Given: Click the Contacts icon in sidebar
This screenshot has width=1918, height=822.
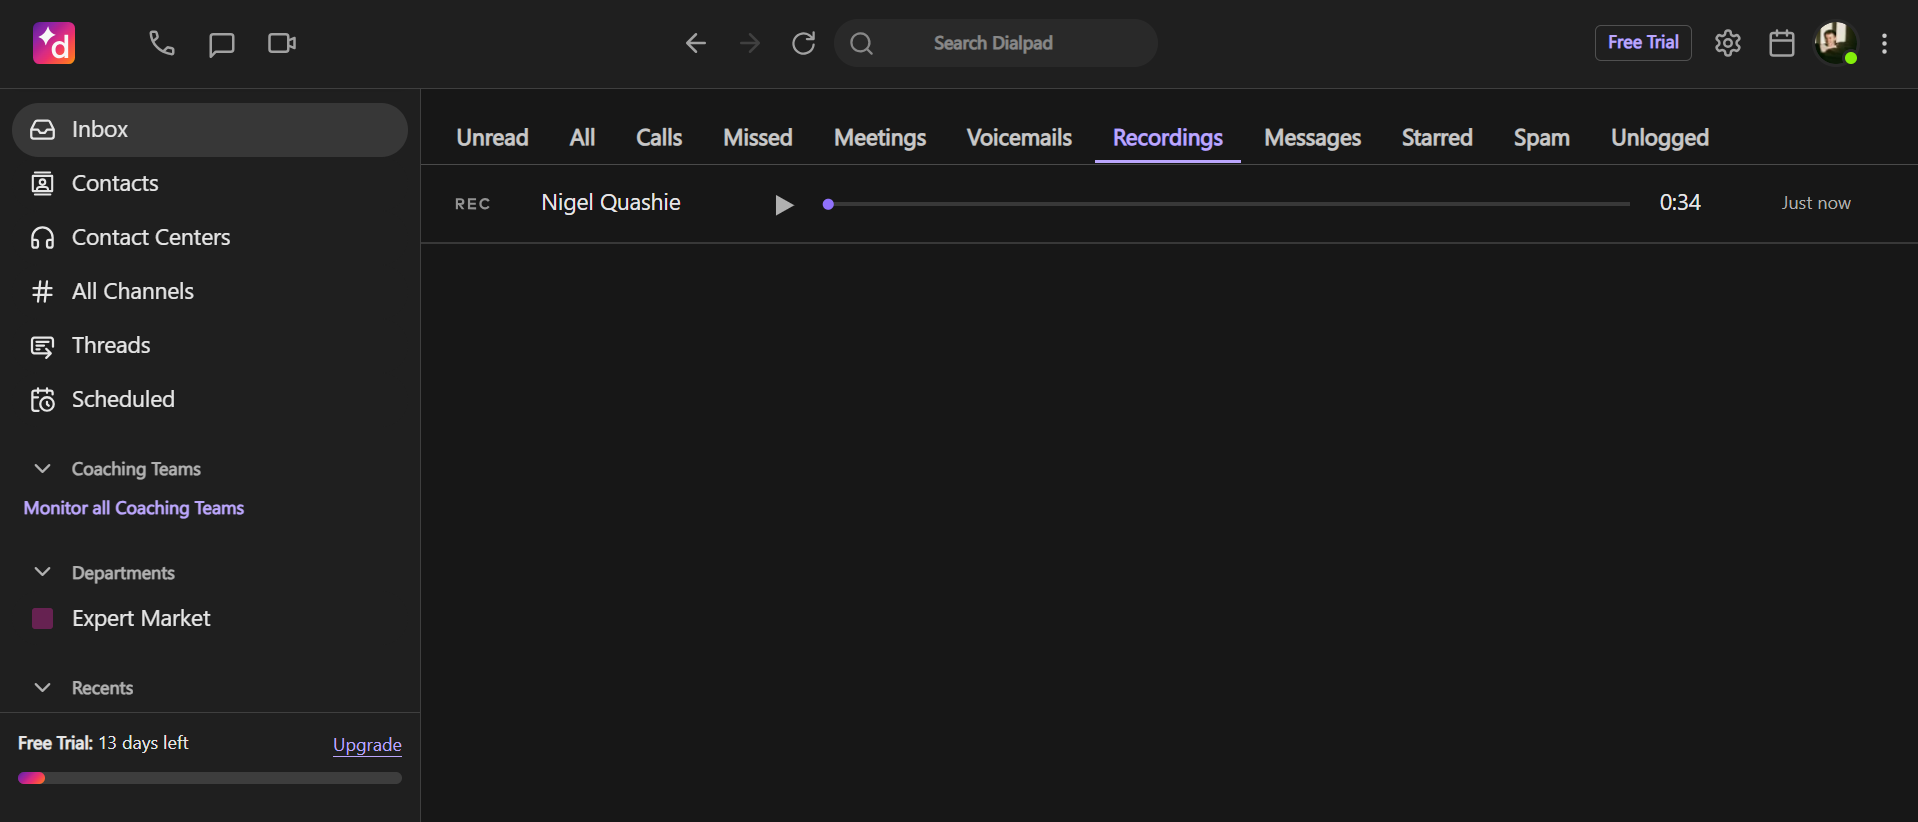Looking at the screenshot, I should click(x=42, y=184).
